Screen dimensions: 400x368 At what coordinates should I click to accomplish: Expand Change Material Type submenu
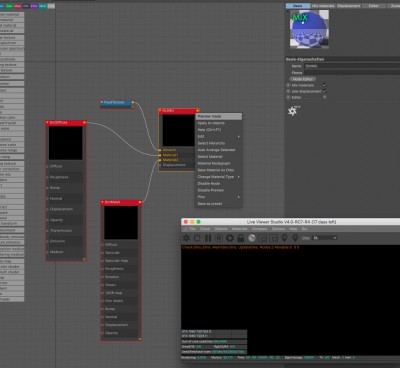pos(218,177)
